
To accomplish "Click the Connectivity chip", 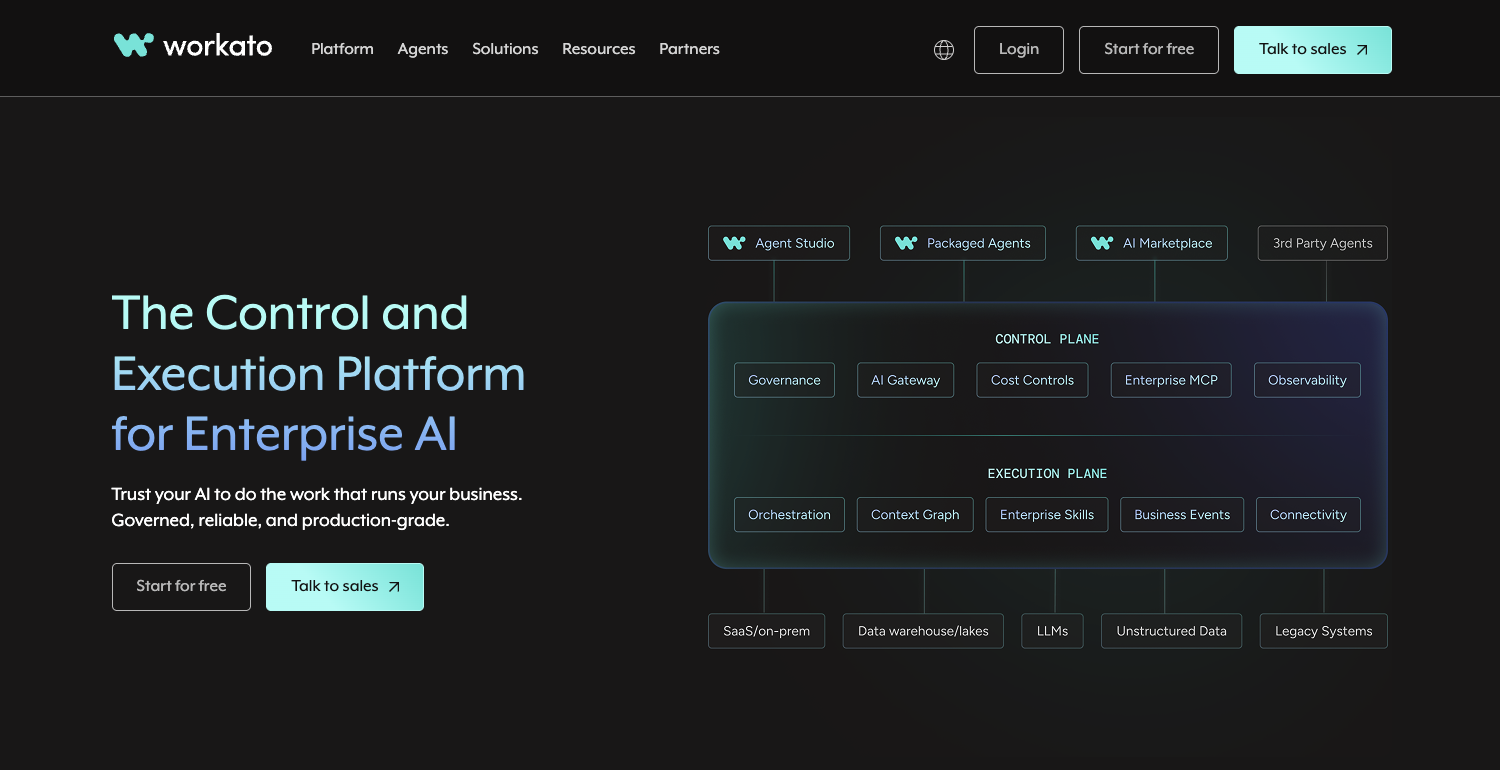I will (1308, 515).
